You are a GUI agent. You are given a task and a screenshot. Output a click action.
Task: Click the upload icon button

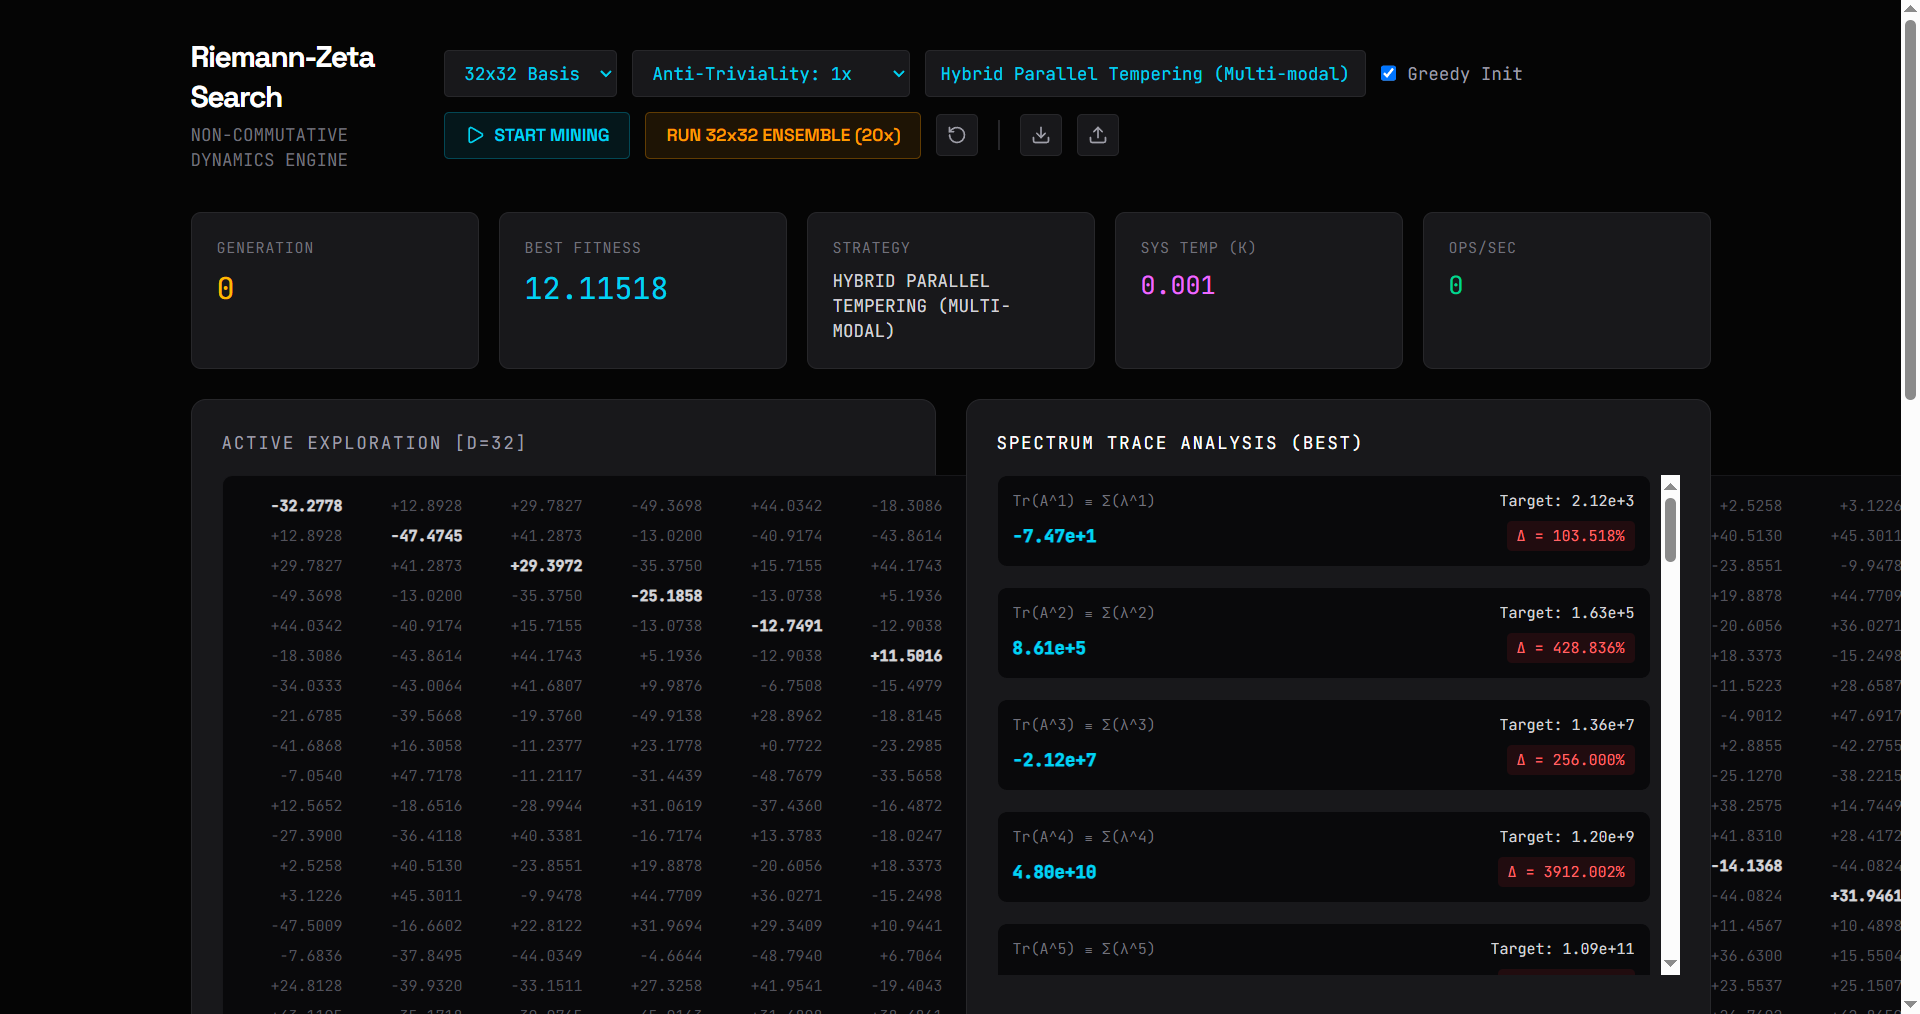point(1098,135)
